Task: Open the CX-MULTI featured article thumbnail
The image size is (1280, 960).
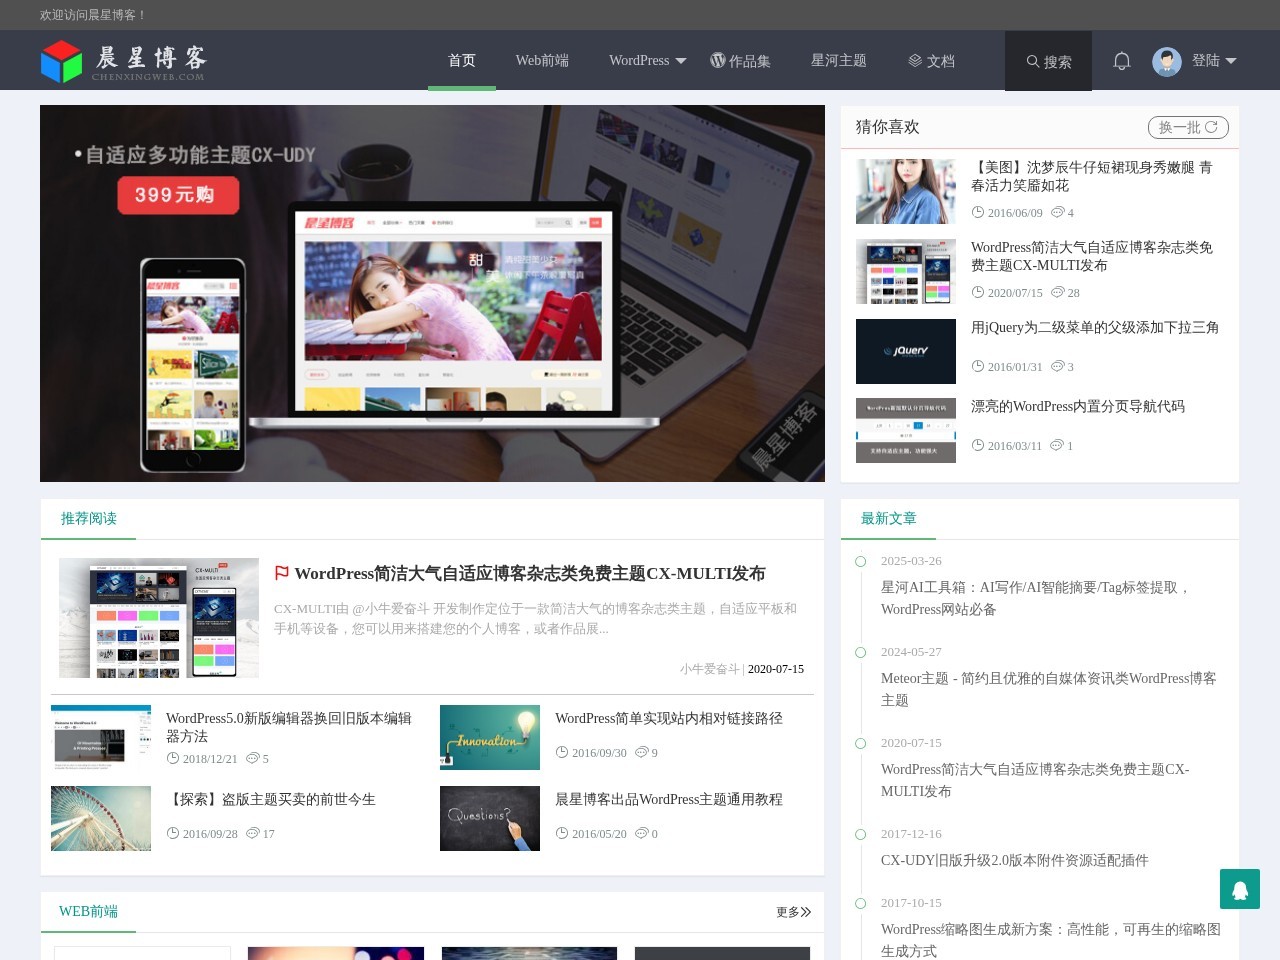Action: click(x=158, y=617)
